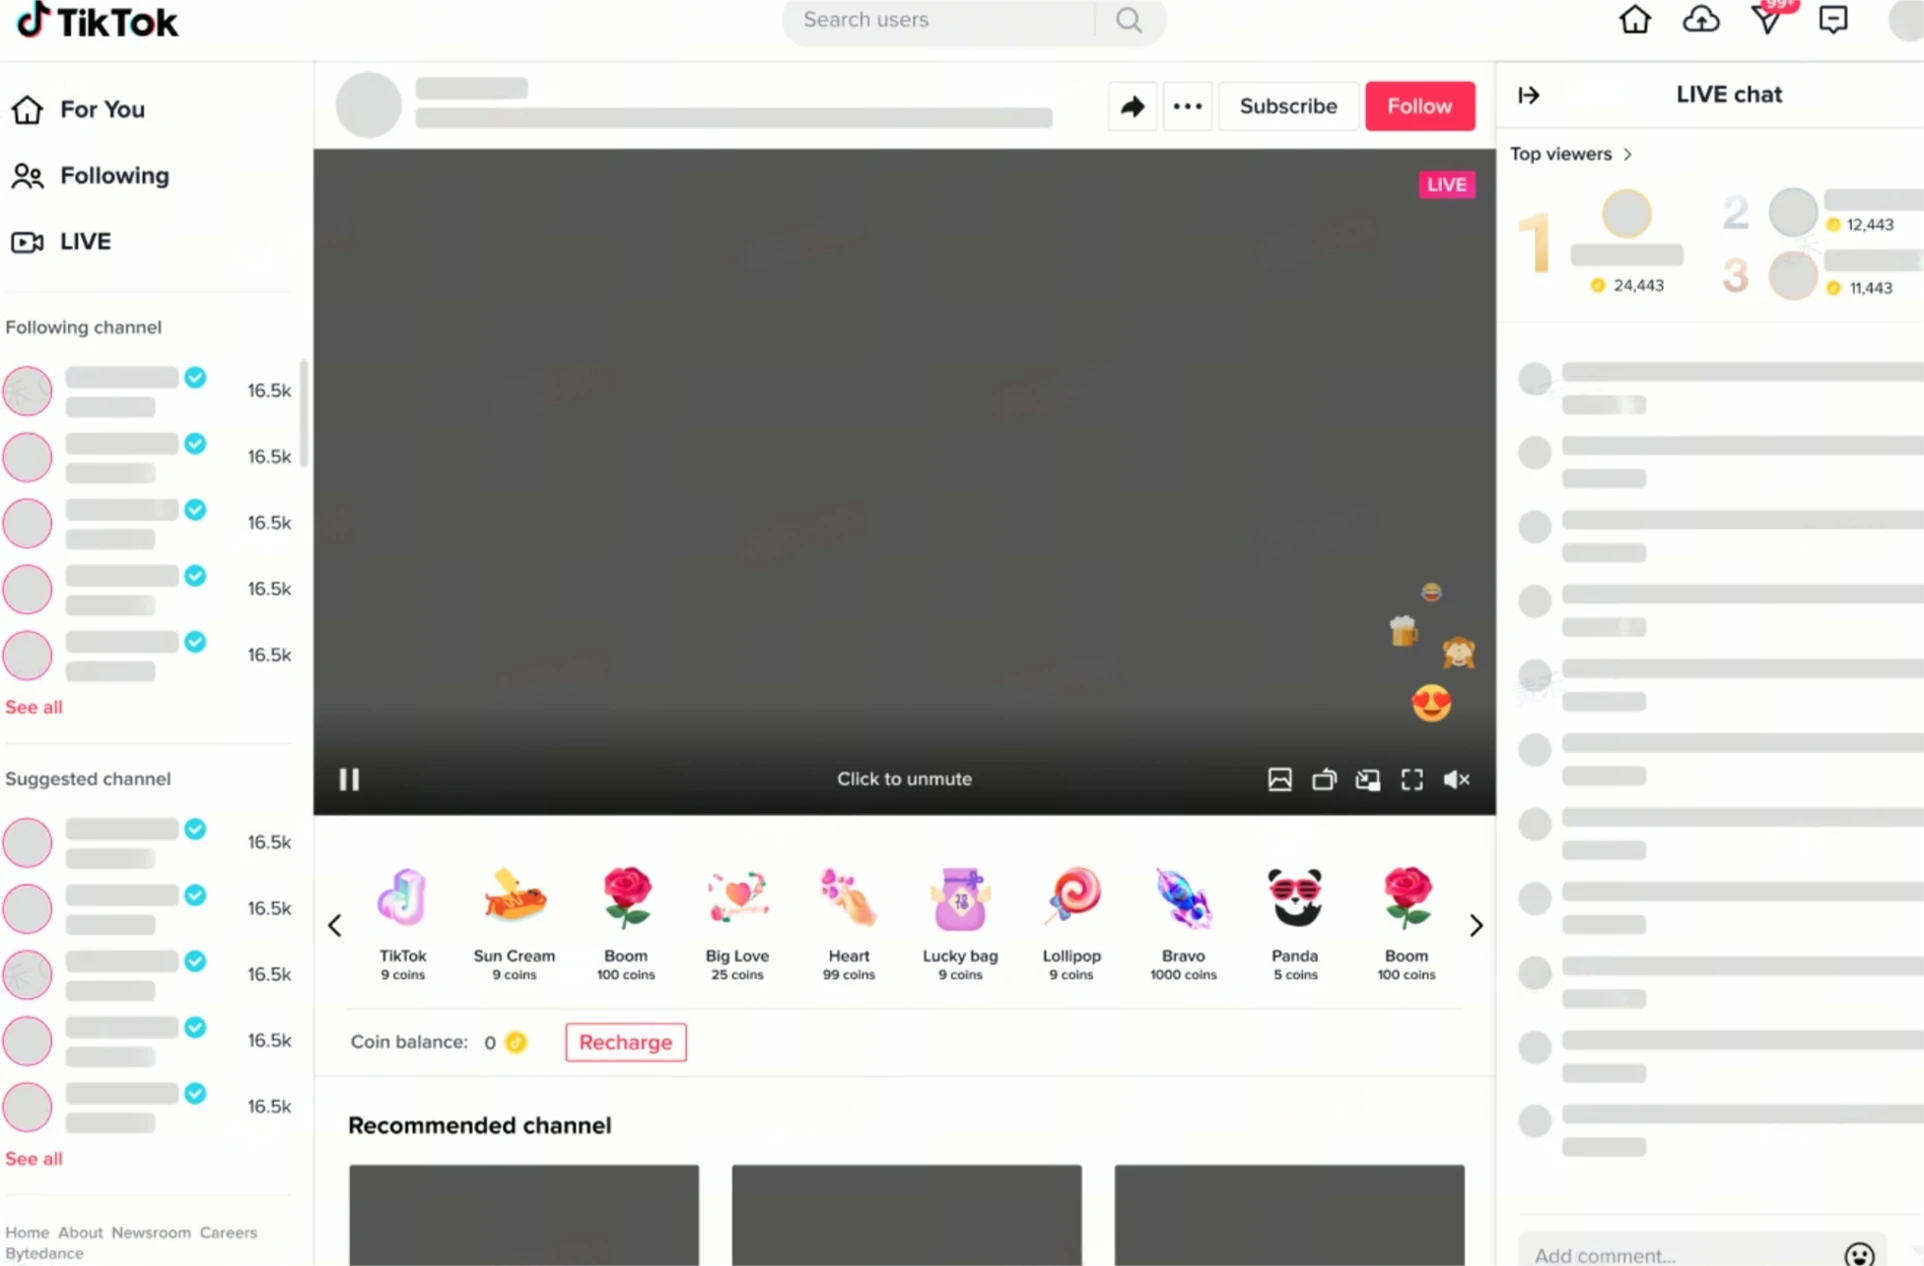Follow the live streamer
Image resolution: width=1924 pixels, height=1266 pixels.
[1419, 106]
